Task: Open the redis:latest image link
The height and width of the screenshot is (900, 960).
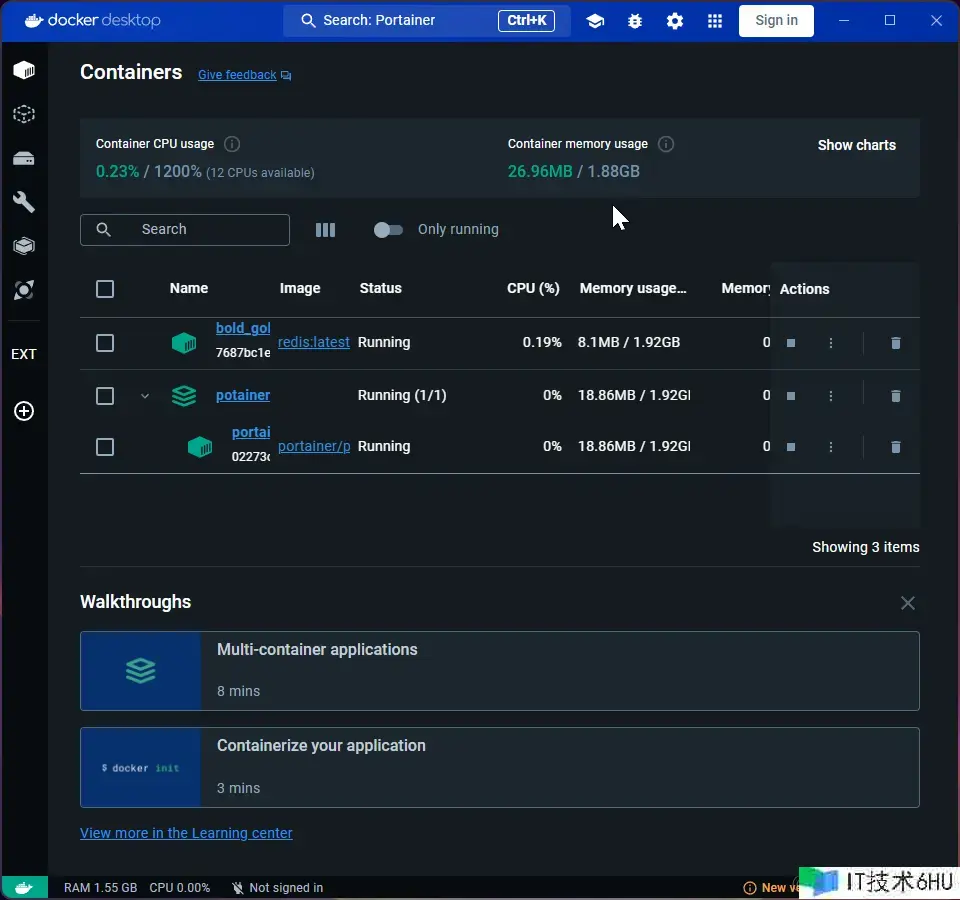Action: (314, 342)
